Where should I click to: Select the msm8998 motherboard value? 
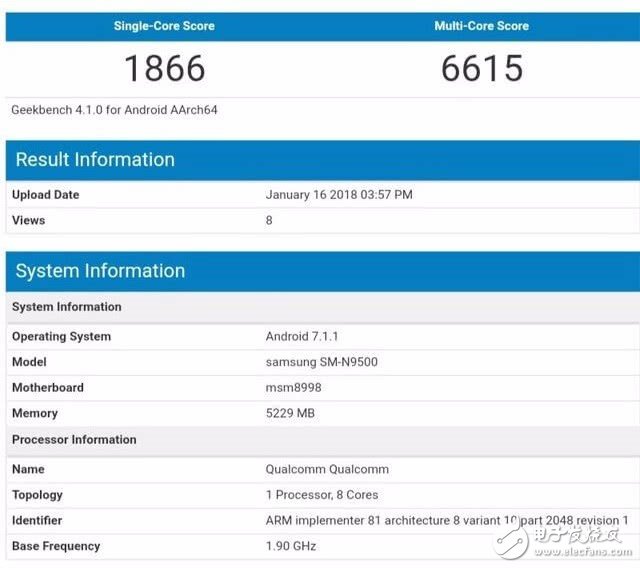tap(293, 388)
